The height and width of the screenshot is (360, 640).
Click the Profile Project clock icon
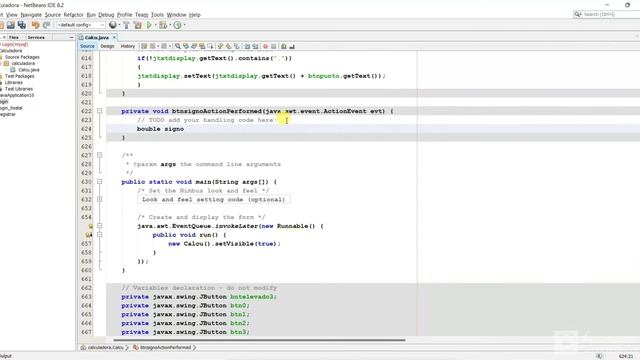[178, 25]
